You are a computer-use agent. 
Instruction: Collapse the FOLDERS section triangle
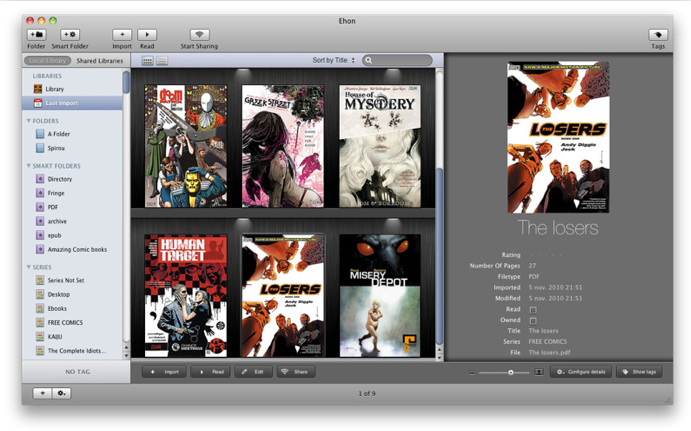[29, 120]
